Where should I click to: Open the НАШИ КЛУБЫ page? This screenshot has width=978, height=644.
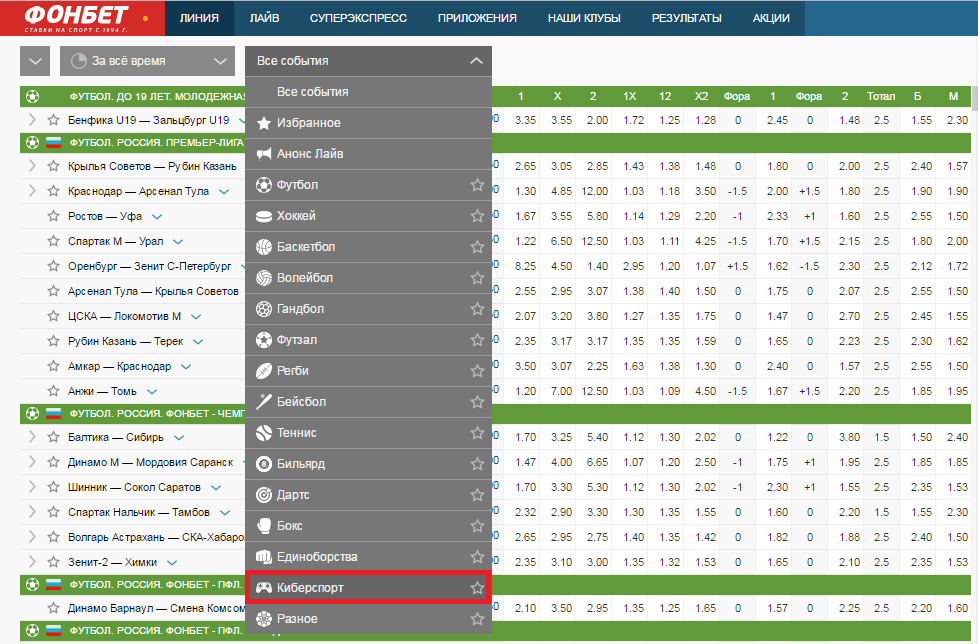tap(584, 18)
